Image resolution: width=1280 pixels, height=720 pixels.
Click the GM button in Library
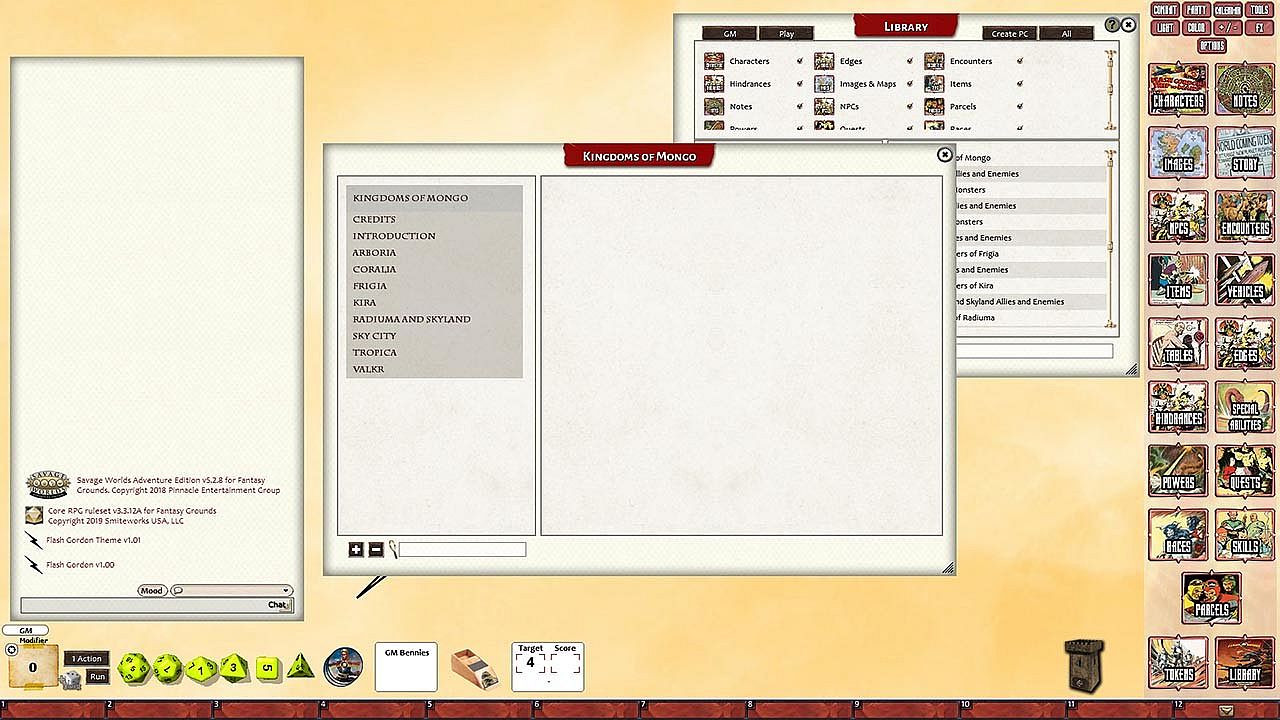click(730, 34)
